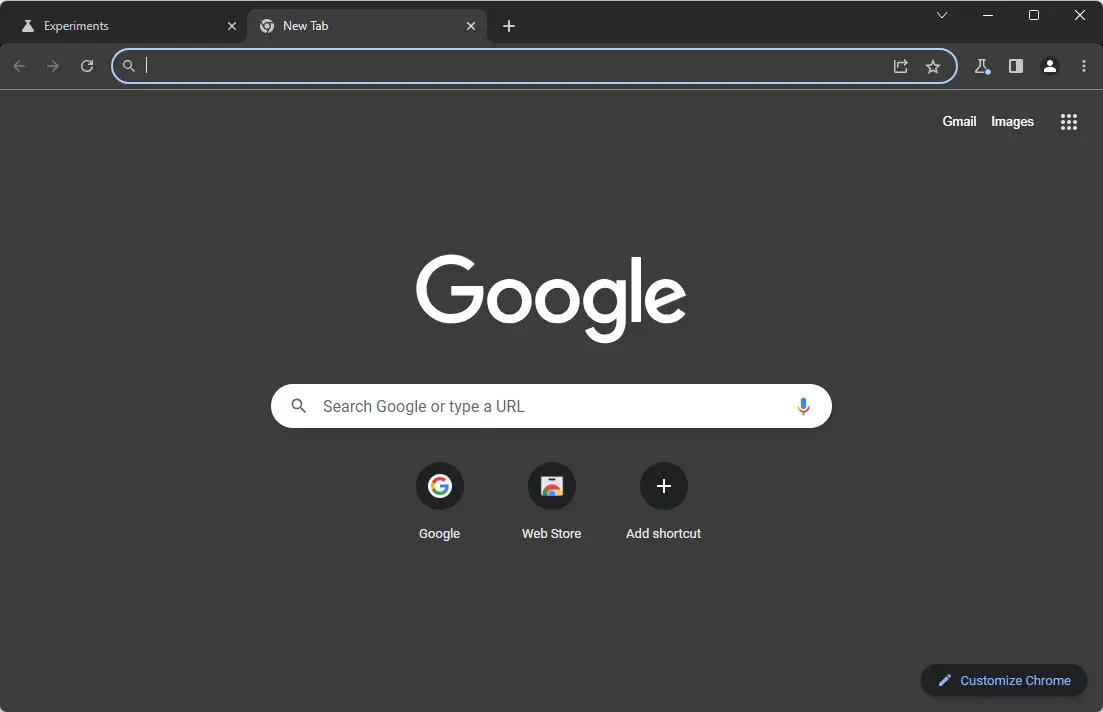The height and width of the screenshot is (712, 1103).
Task: Open Gmail link
Action: pos(959,122)
